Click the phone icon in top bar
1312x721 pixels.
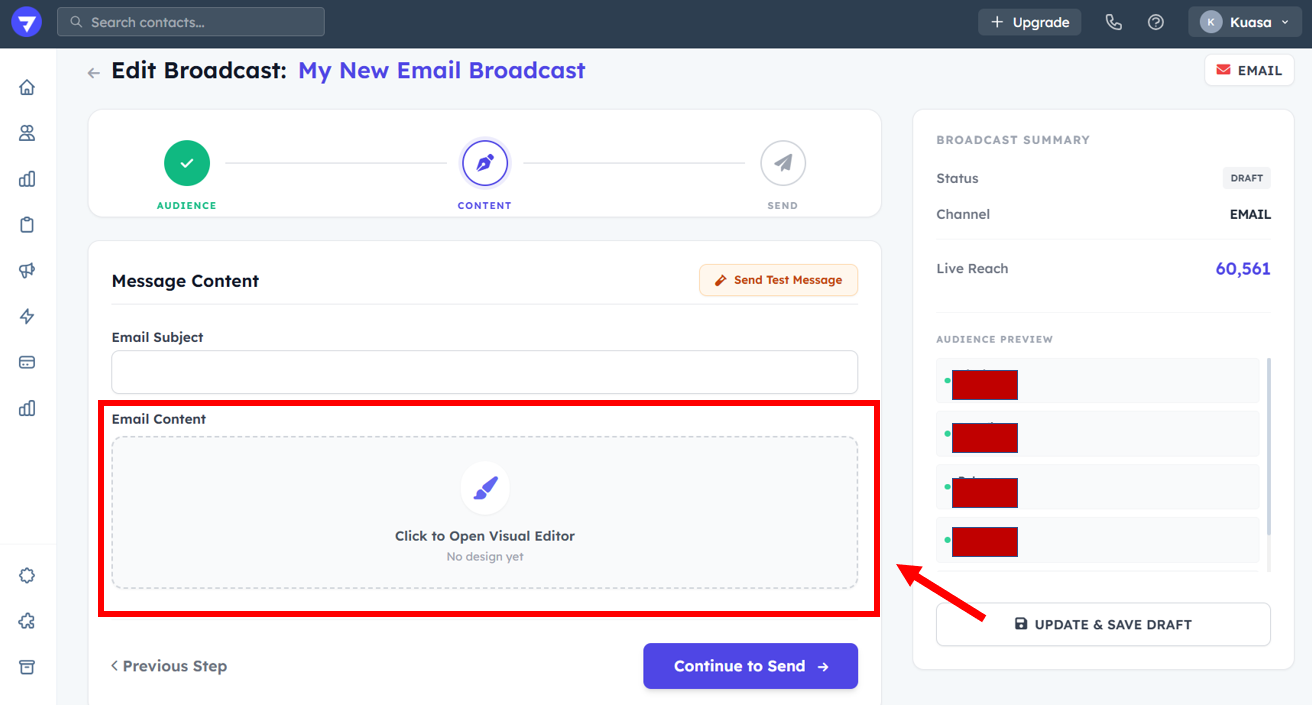(x=1113, y=22)
